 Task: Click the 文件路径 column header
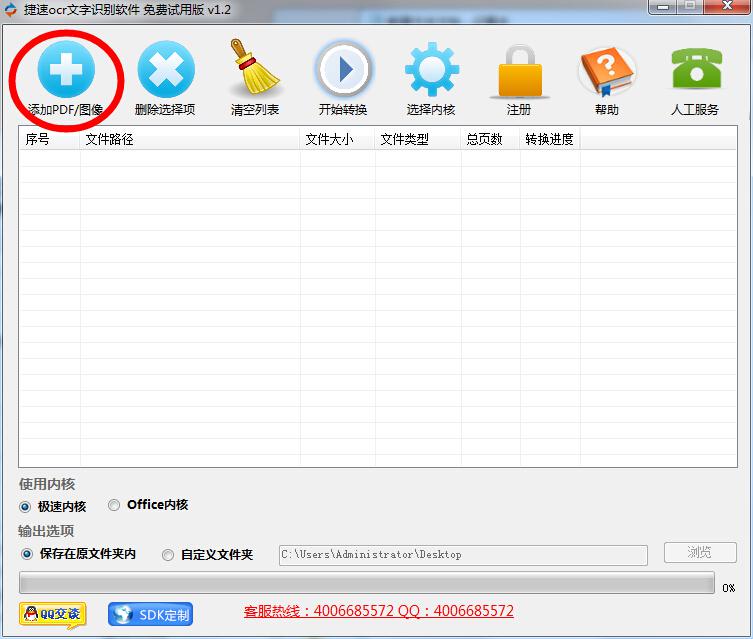click(190, 139)
